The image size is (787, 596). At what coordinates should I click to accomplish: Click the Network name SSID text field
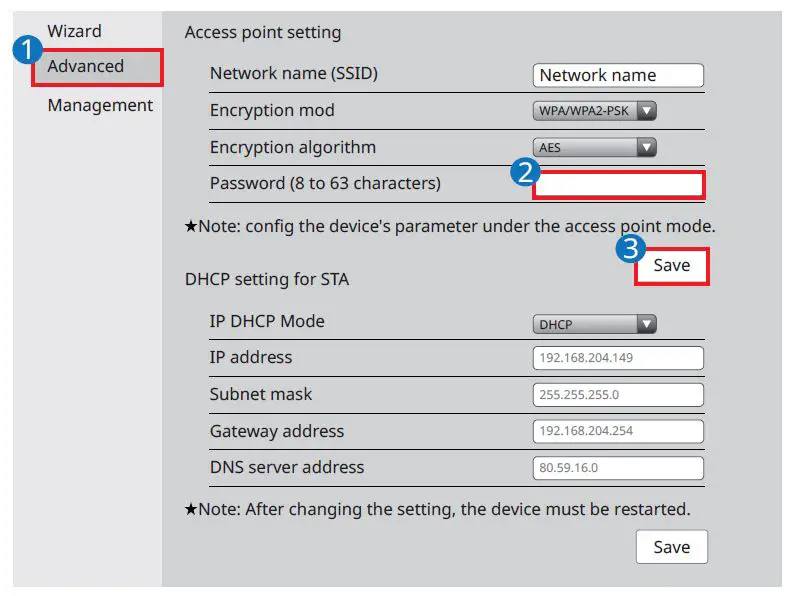coord(618,75)
